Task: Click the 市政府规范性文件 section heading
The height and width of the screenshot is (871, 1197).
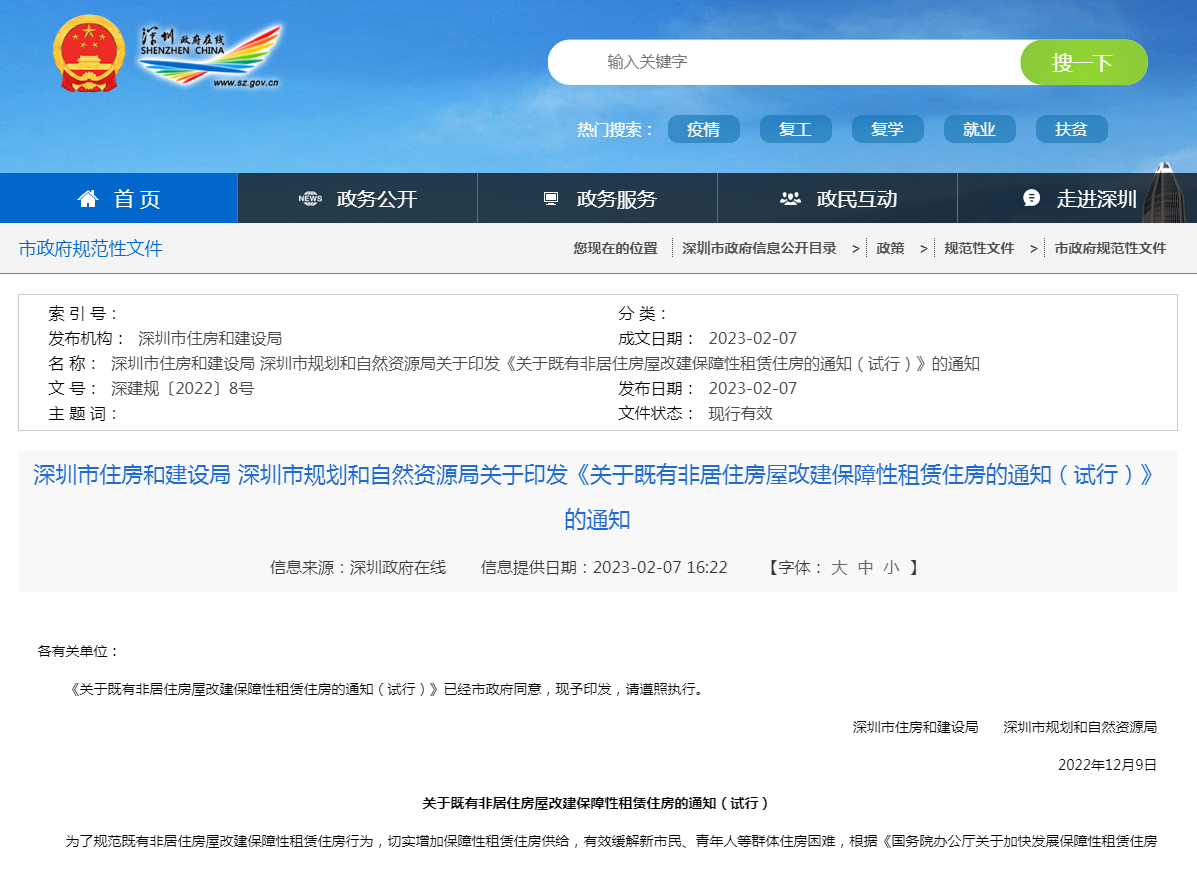Action: tap(90, 248)
